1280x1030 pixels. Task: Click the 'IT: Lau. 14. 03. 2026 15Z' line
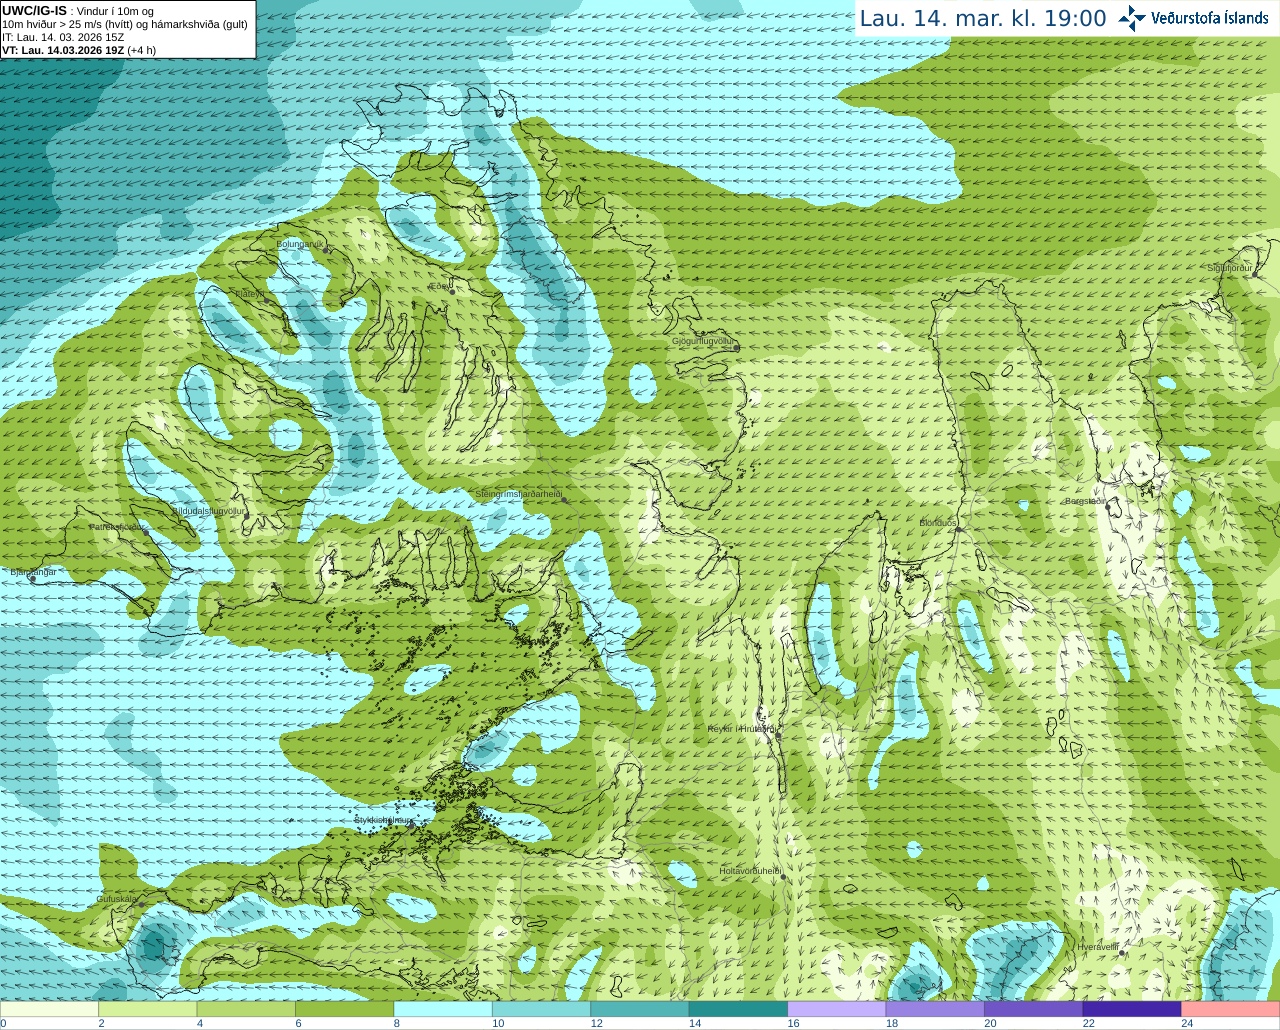[x=63, y=37]
